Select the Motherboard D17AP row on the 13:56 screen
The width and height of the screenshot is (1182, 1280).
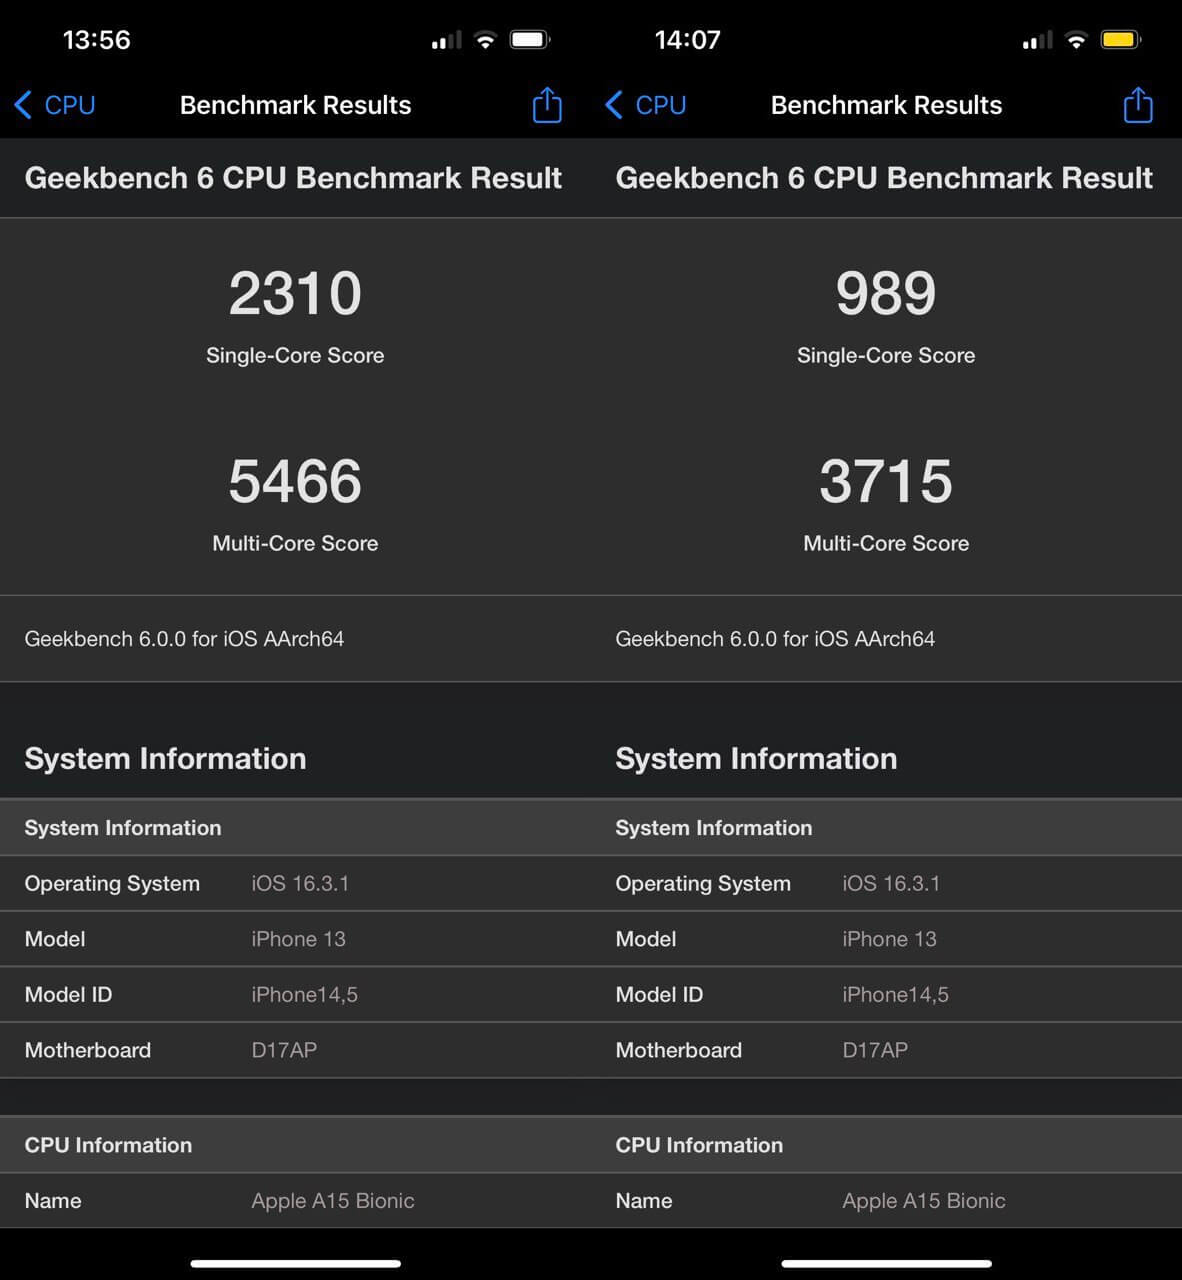point(295,1050)
